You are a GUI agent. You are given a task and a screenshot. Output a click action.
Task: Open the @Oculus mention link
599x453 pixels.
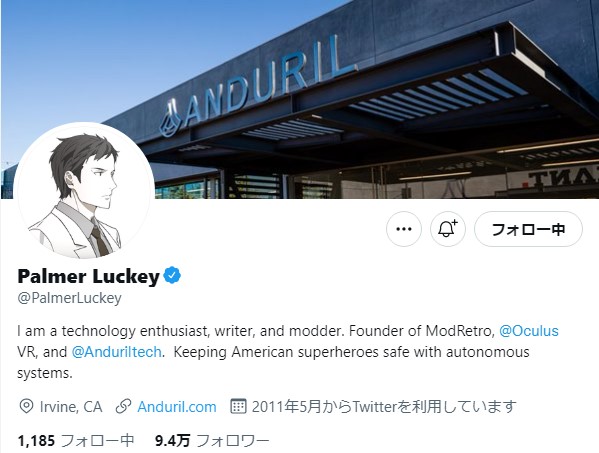[x=529, y=331]
